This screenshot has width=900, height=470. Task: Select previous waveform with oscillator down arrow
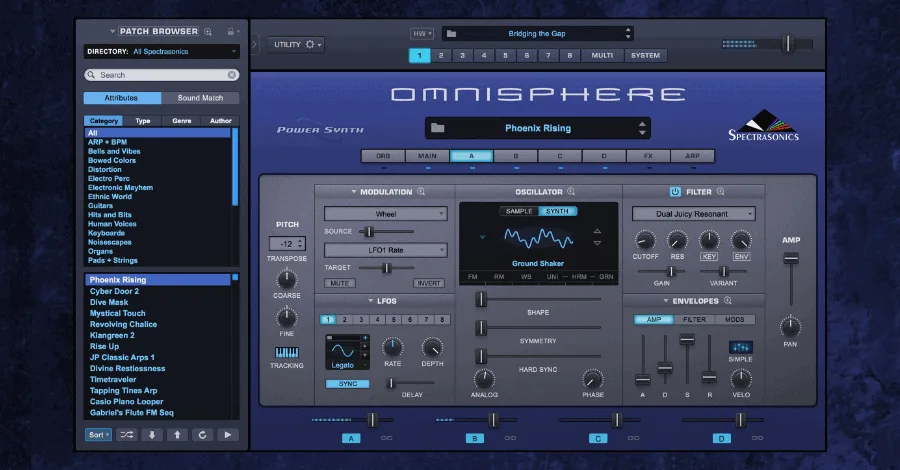click(598, 243)
